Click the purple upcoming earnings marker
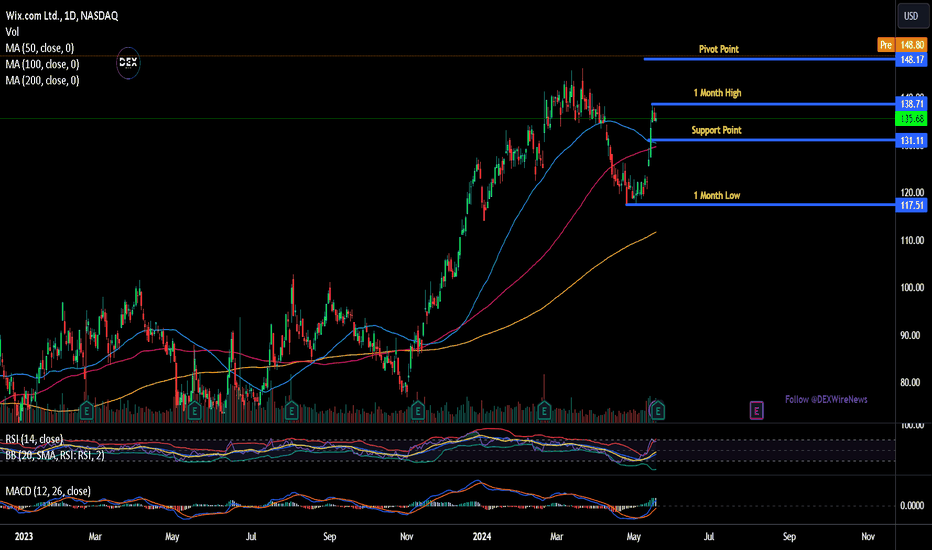The image size is (932, 550). [x=756, y=410]
